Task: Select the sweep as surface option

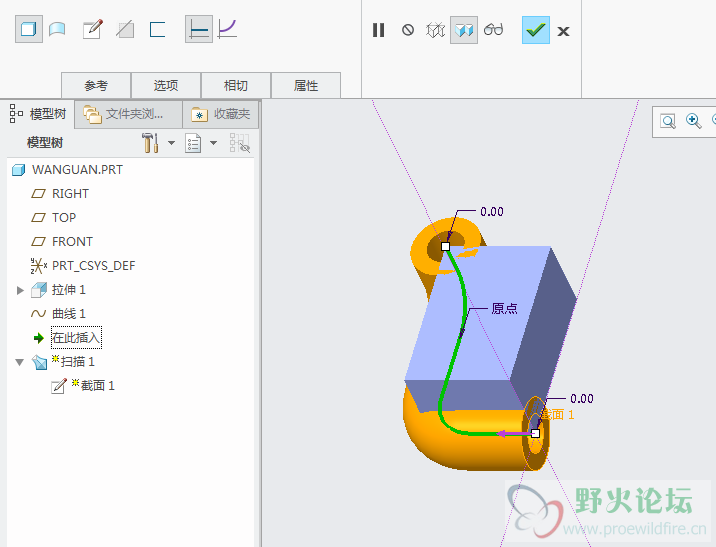Action: pyautogui.click(x=57, y=30)
